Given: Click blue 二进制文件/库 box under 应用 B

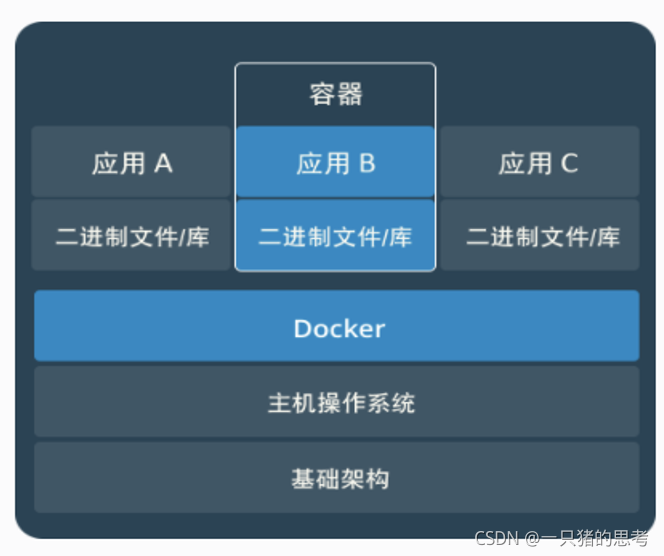Looking at the screenshot, I should (x=335, y=235).
